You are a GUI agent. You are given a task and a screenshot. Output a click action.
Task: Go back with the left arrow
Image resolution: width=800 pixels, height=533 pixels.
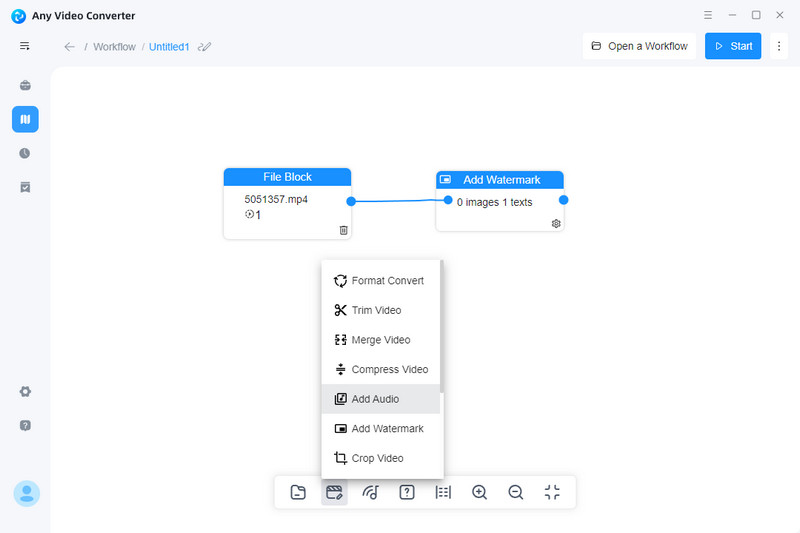[69, 47]
